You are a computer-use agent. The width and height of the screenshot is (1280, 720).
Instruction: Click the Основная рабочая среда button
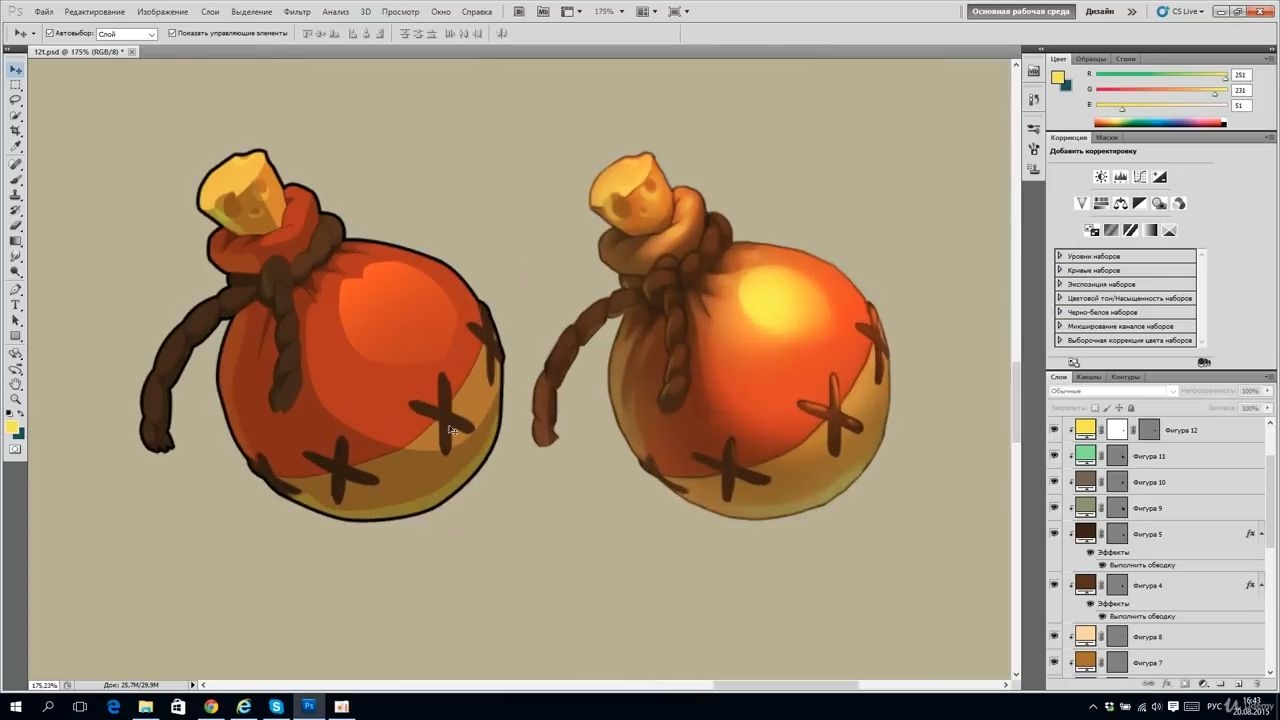(1022, 12)
